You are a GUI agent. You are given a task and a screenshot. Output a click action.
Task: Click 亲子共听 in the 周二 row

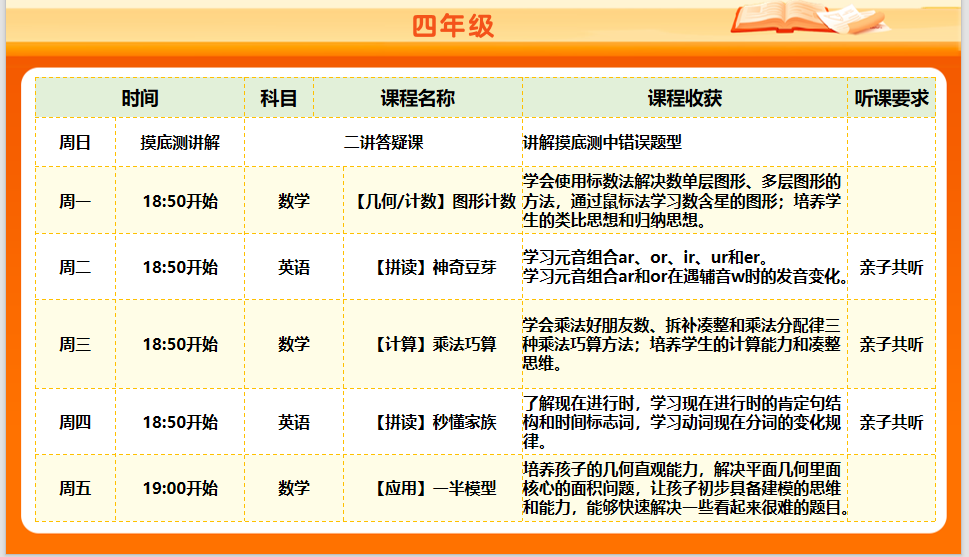(x=891, y=268)
